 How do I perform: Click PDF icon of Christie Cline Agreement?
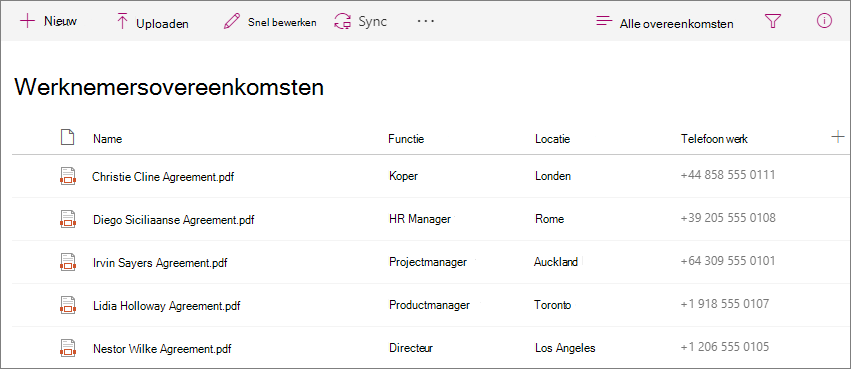pyautogui.click(x=67, y=176)
